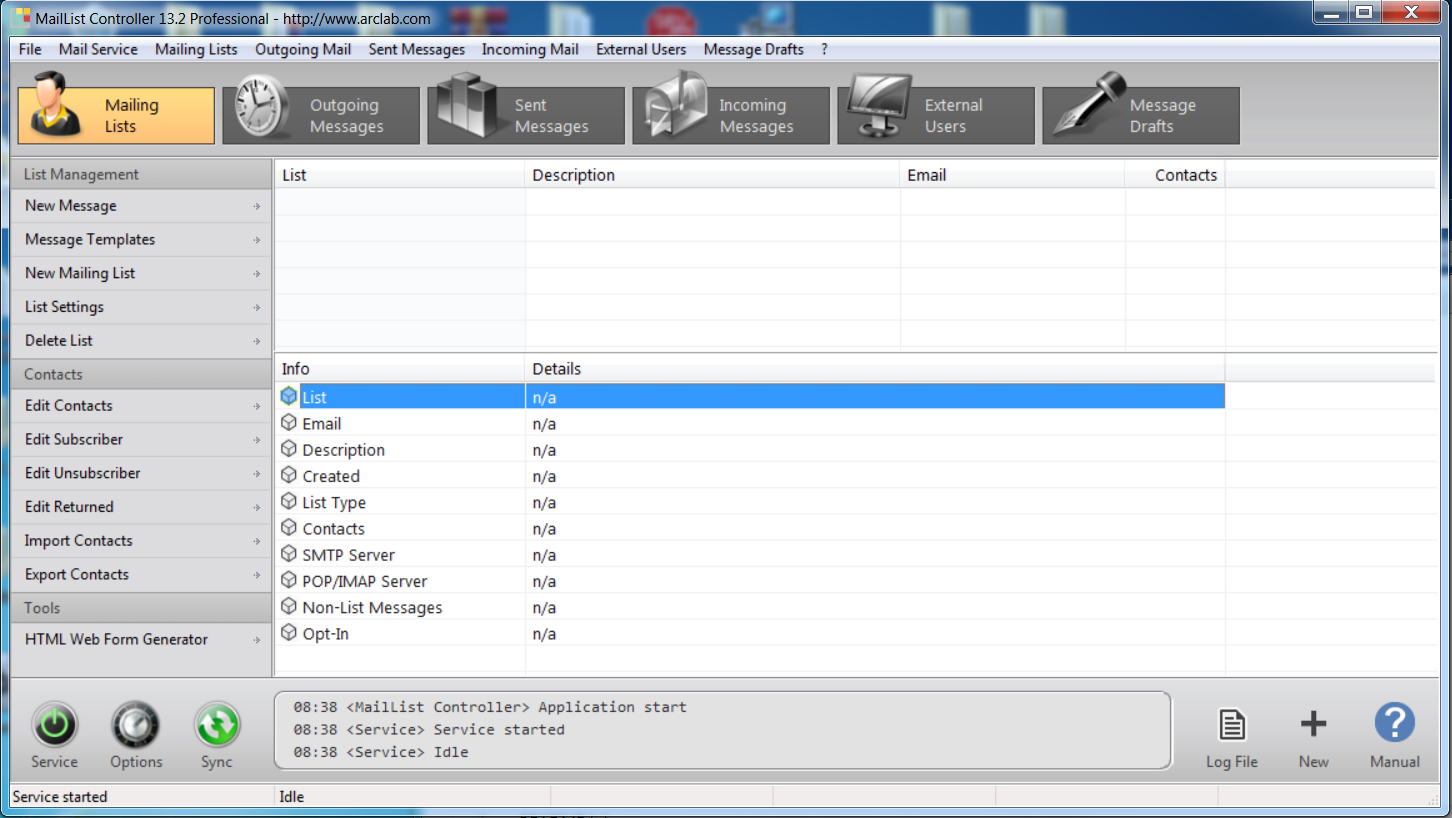Open the Log File icon

click(x=1231, y=726)
